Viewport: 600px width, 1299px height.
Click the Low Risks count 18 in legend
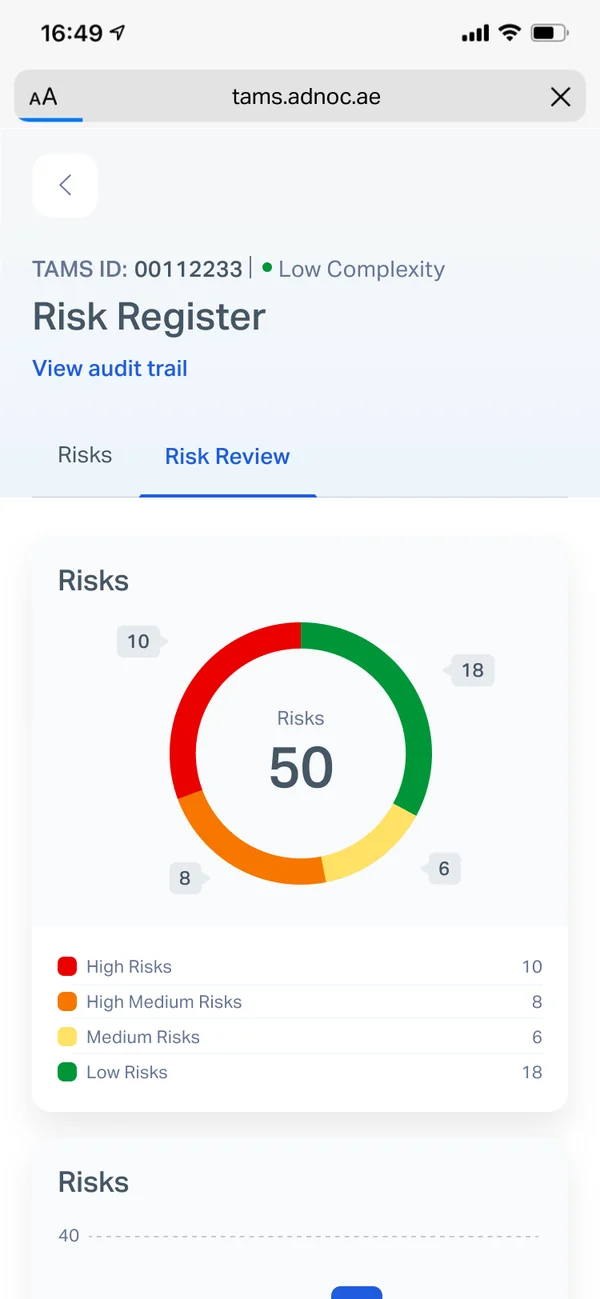[531, 1072]
